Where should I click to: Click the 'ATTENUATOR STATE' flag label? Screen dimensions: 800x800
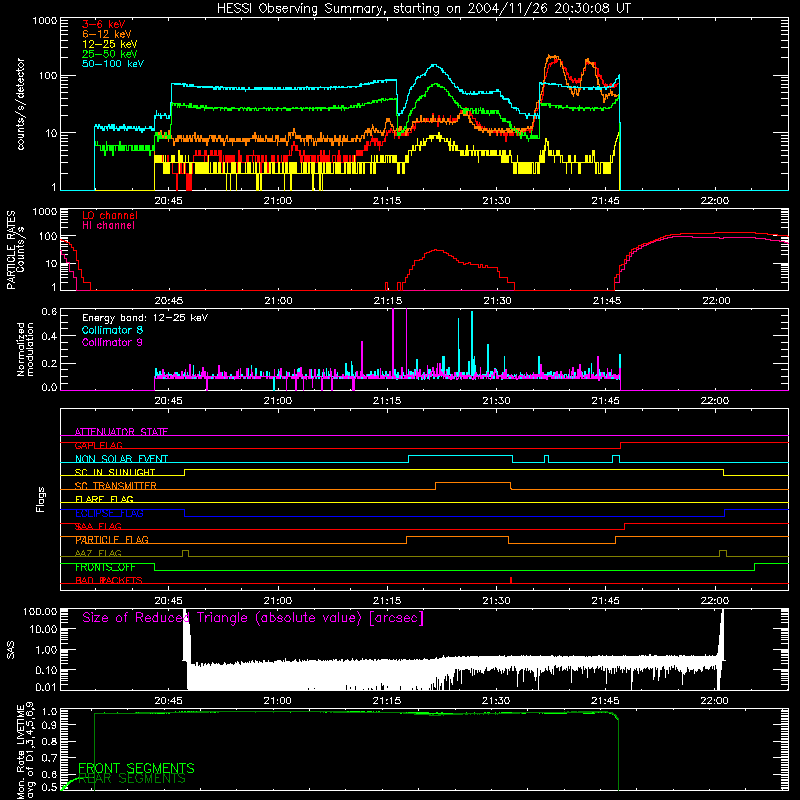(121, 432)
